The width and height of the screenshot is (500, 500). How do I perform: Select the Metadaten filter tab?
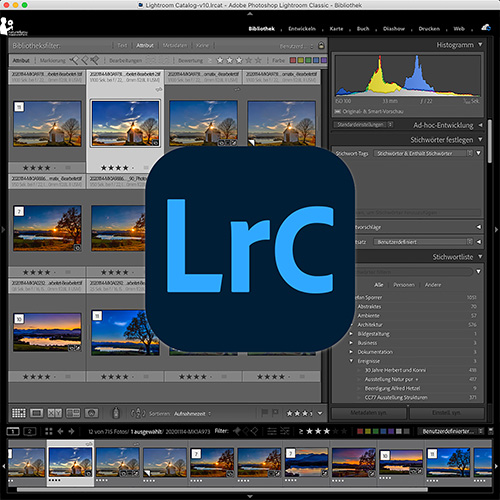pyautogui.click(x=175, y=45)
